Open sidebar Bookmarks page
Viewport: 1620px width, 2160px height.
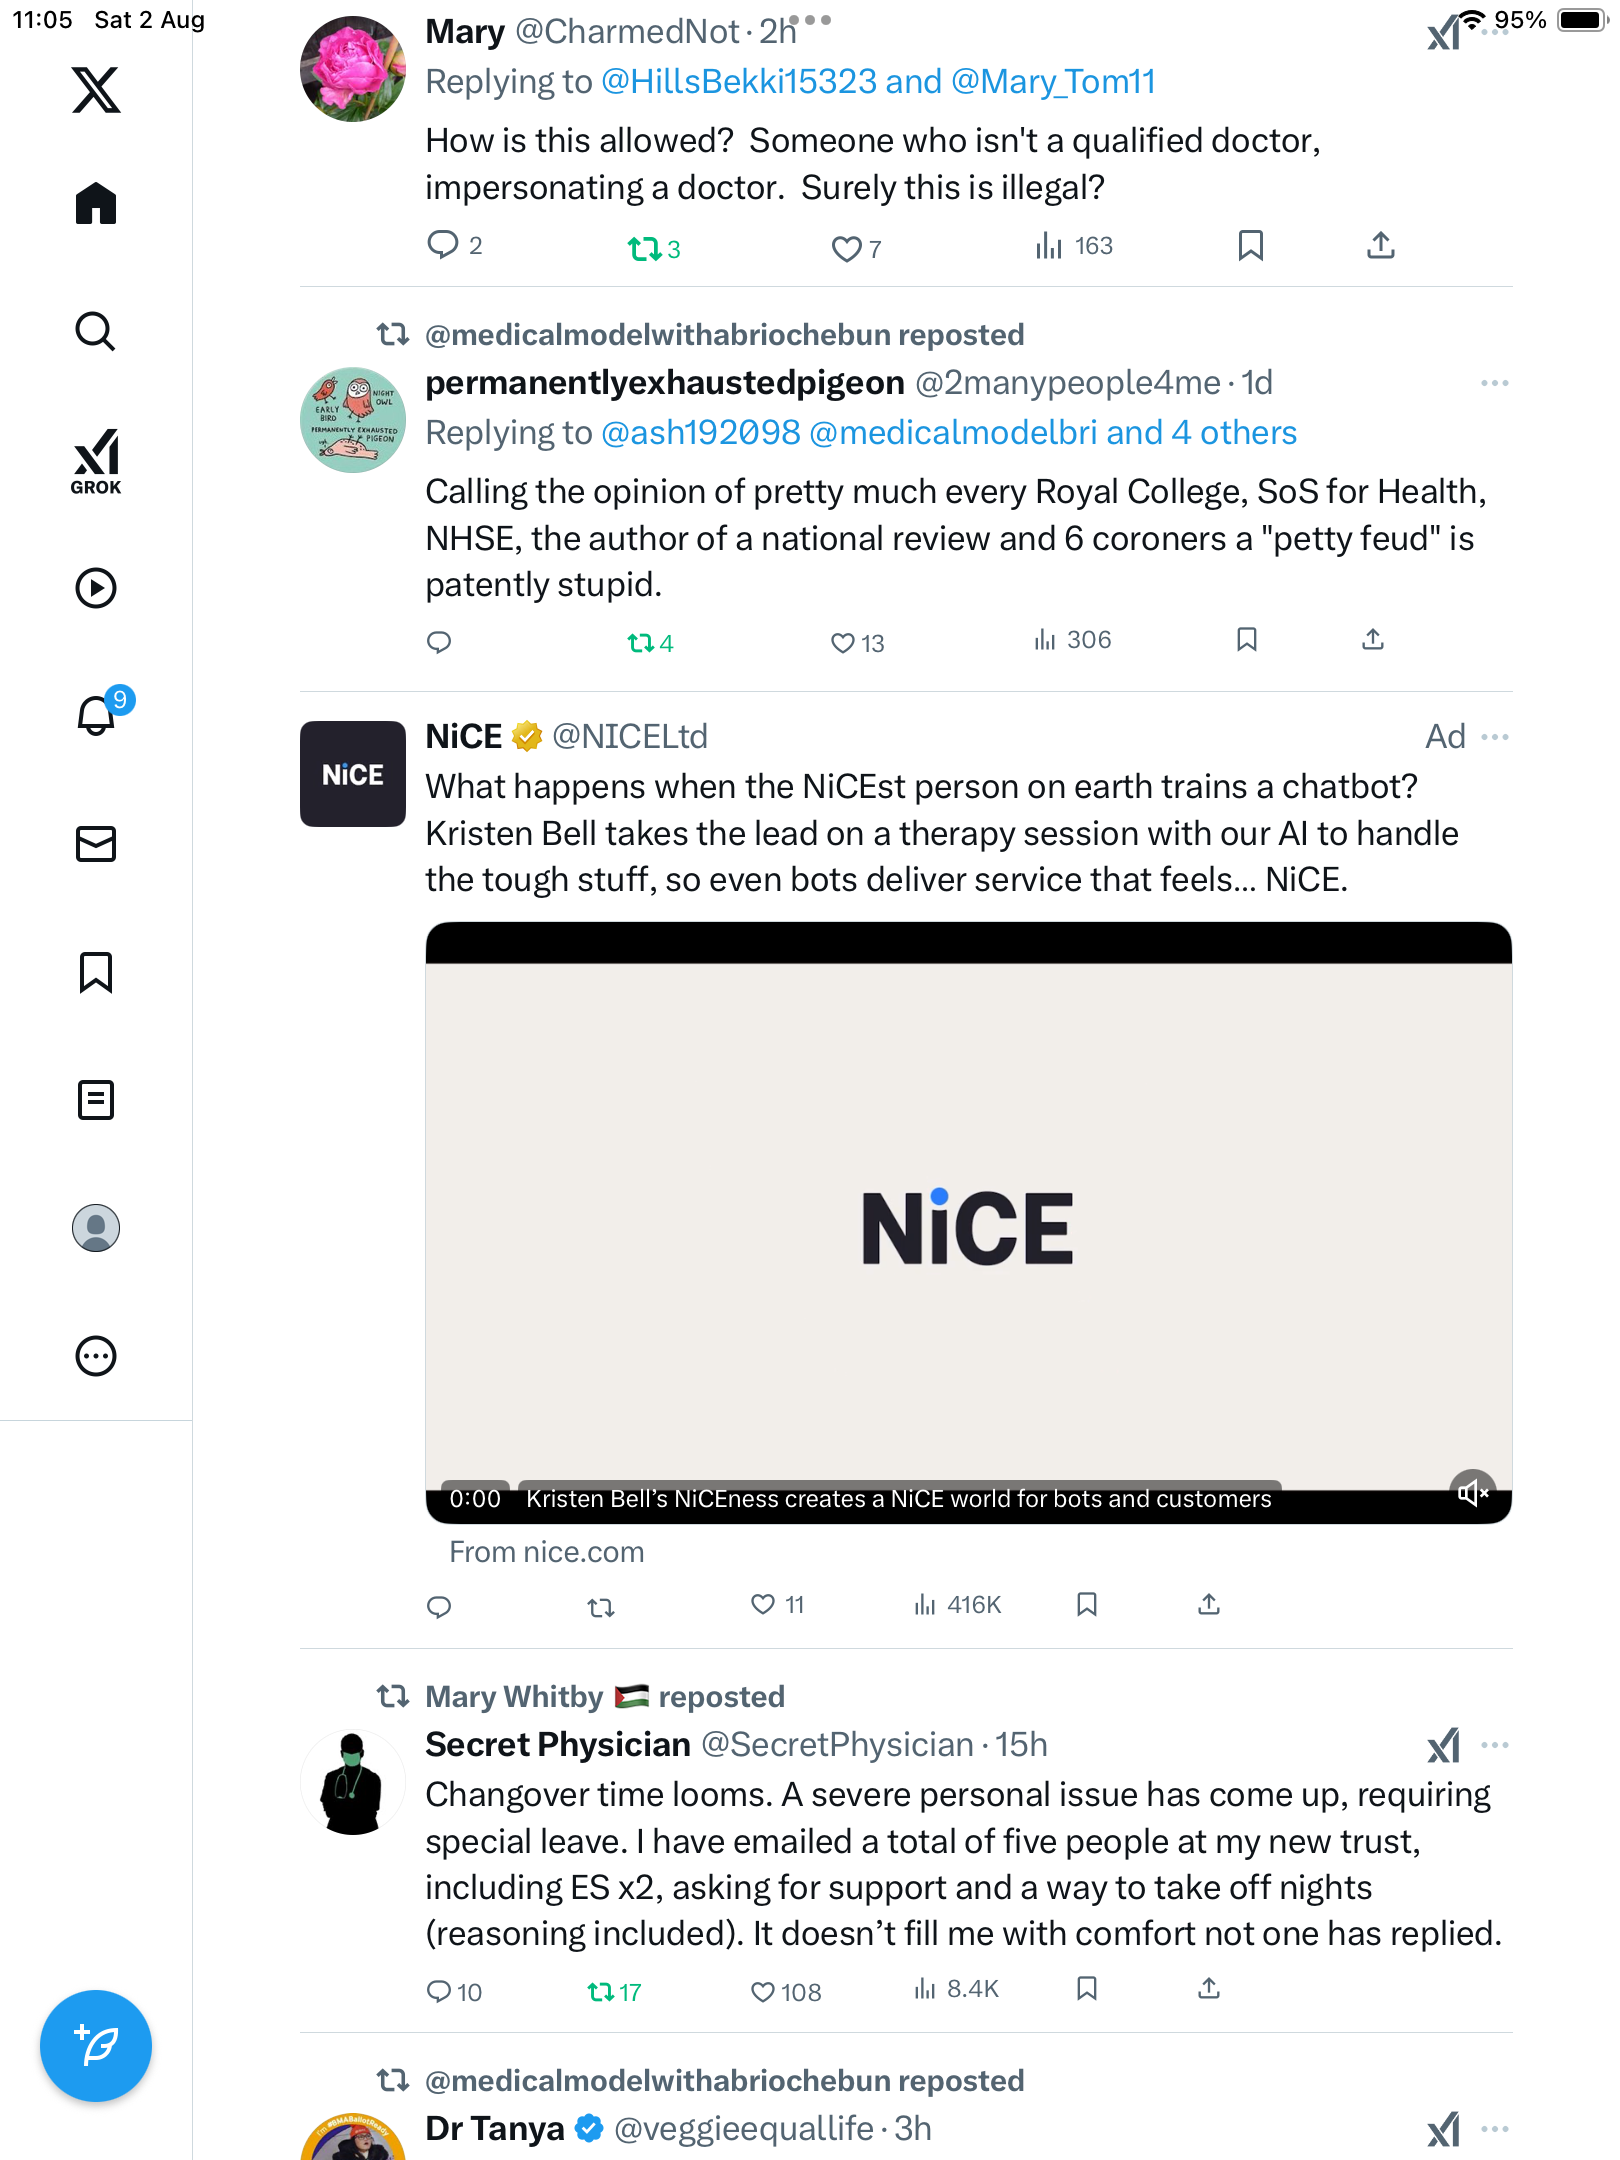tap(96, 972)
